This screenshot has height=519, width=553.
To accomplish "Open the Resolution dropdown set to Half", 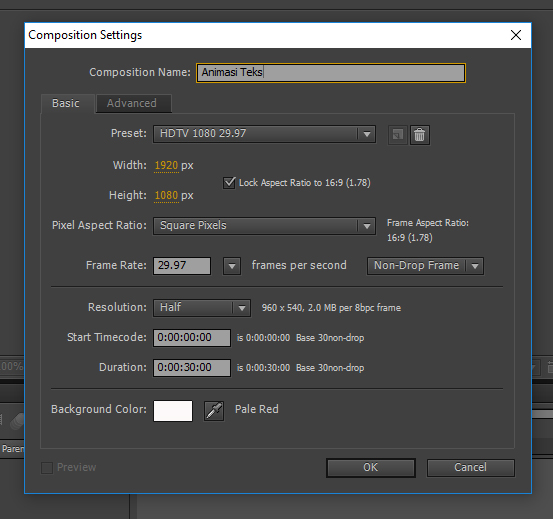I will coord(202,308).
